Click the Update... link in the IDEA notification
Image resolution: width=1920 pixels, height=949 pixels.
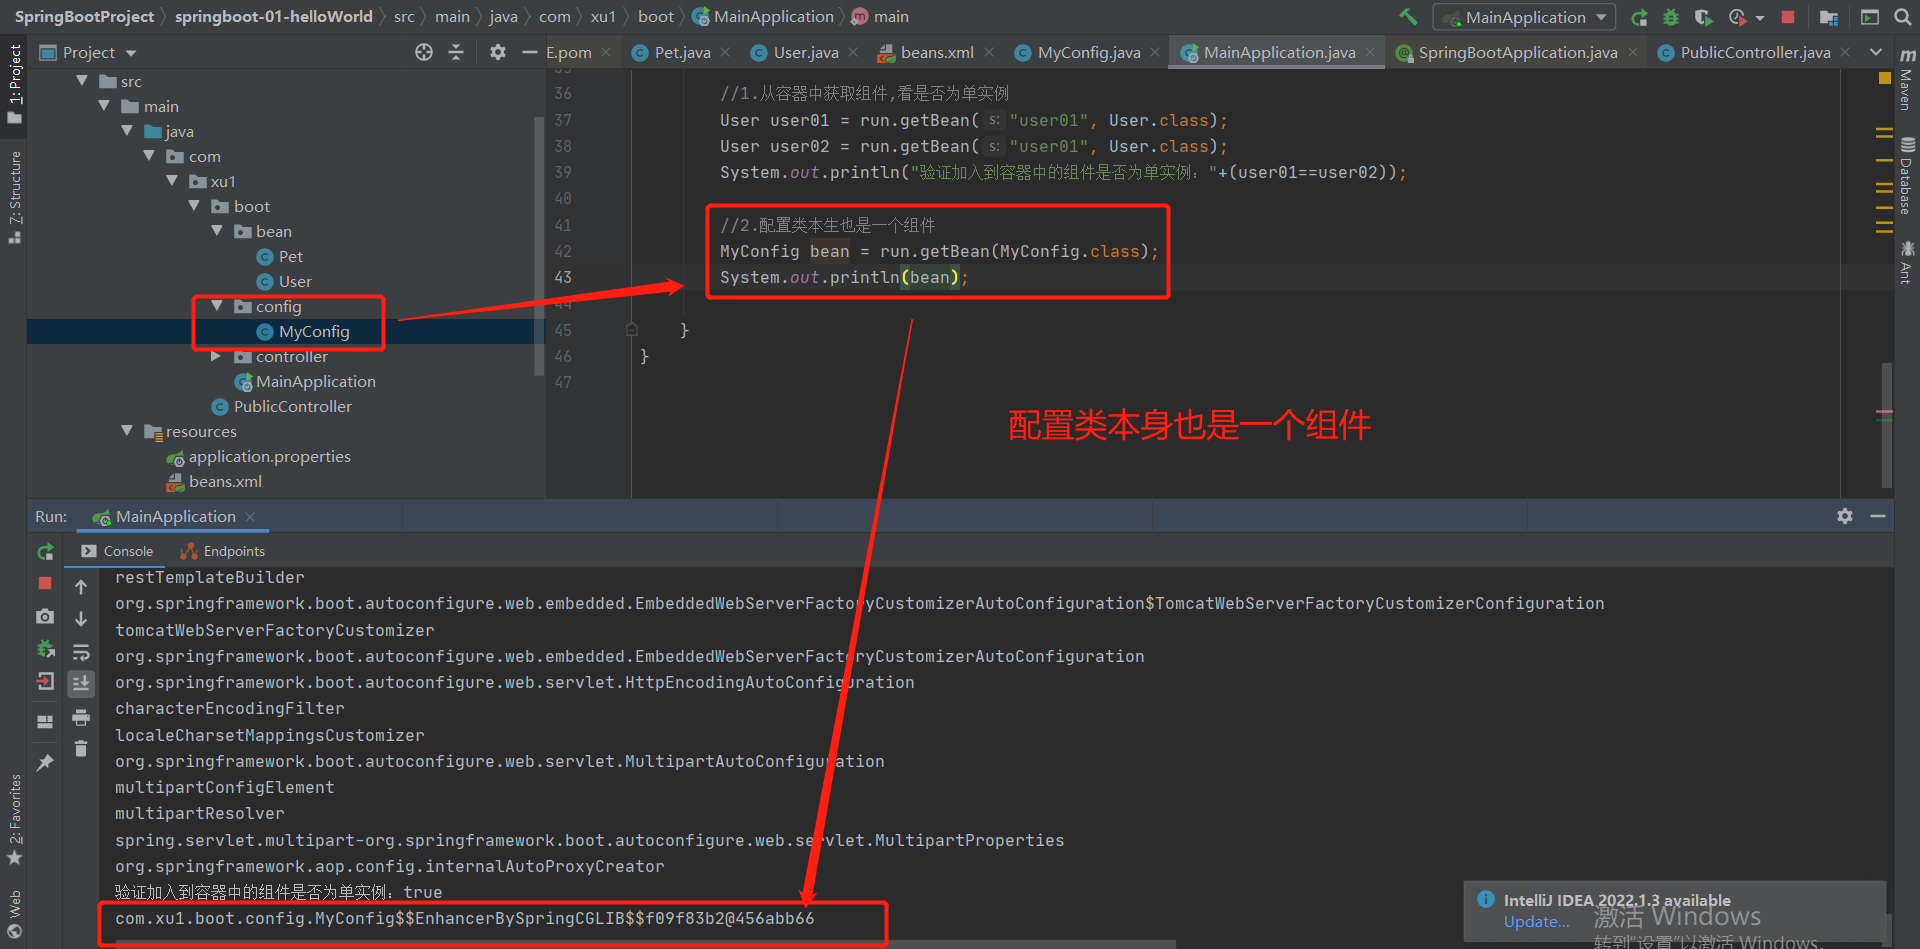tap(1536, 921)
